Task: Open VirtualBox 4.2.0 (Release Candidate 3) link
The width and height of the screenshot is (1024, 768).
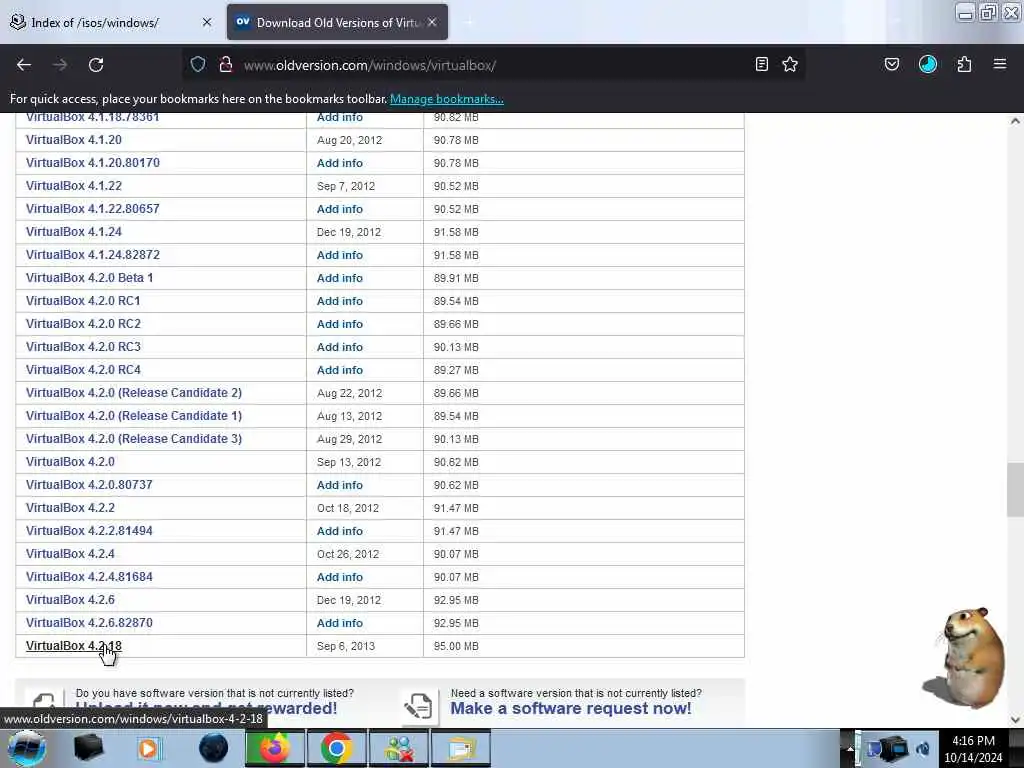Action: click(x=134, y=439)
